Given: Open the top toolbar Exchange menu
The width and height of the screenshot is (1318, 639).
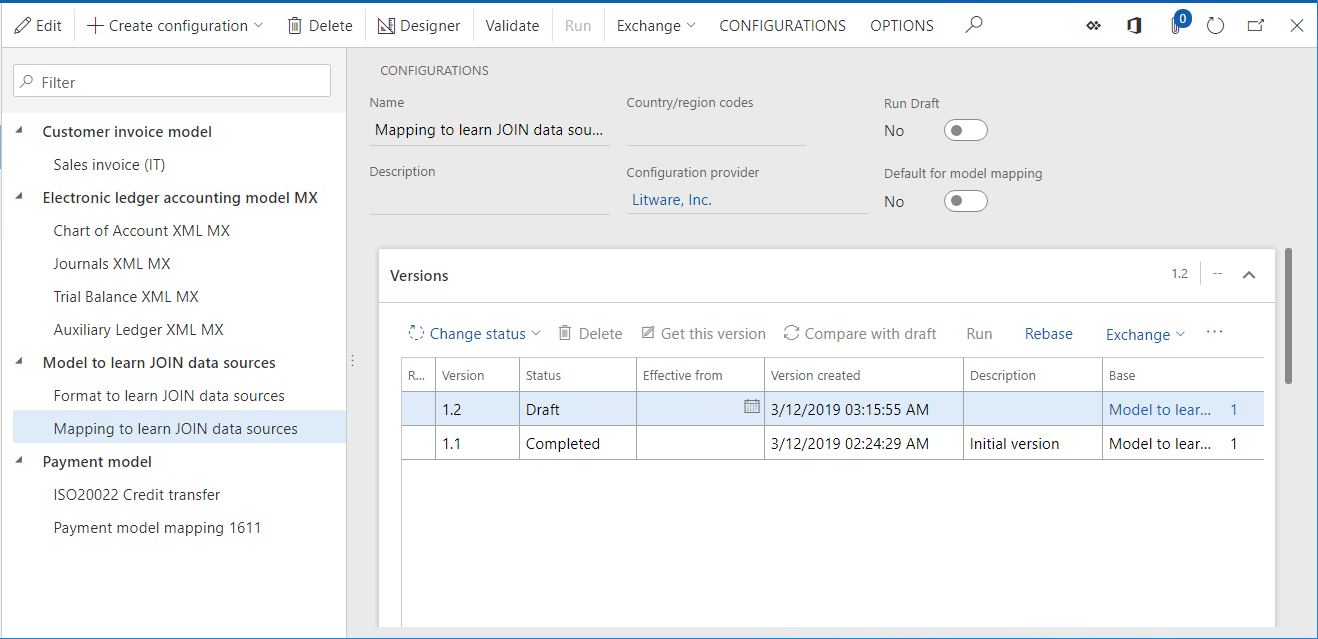Looking at the screenshot, I should click(x=656, y=26).
